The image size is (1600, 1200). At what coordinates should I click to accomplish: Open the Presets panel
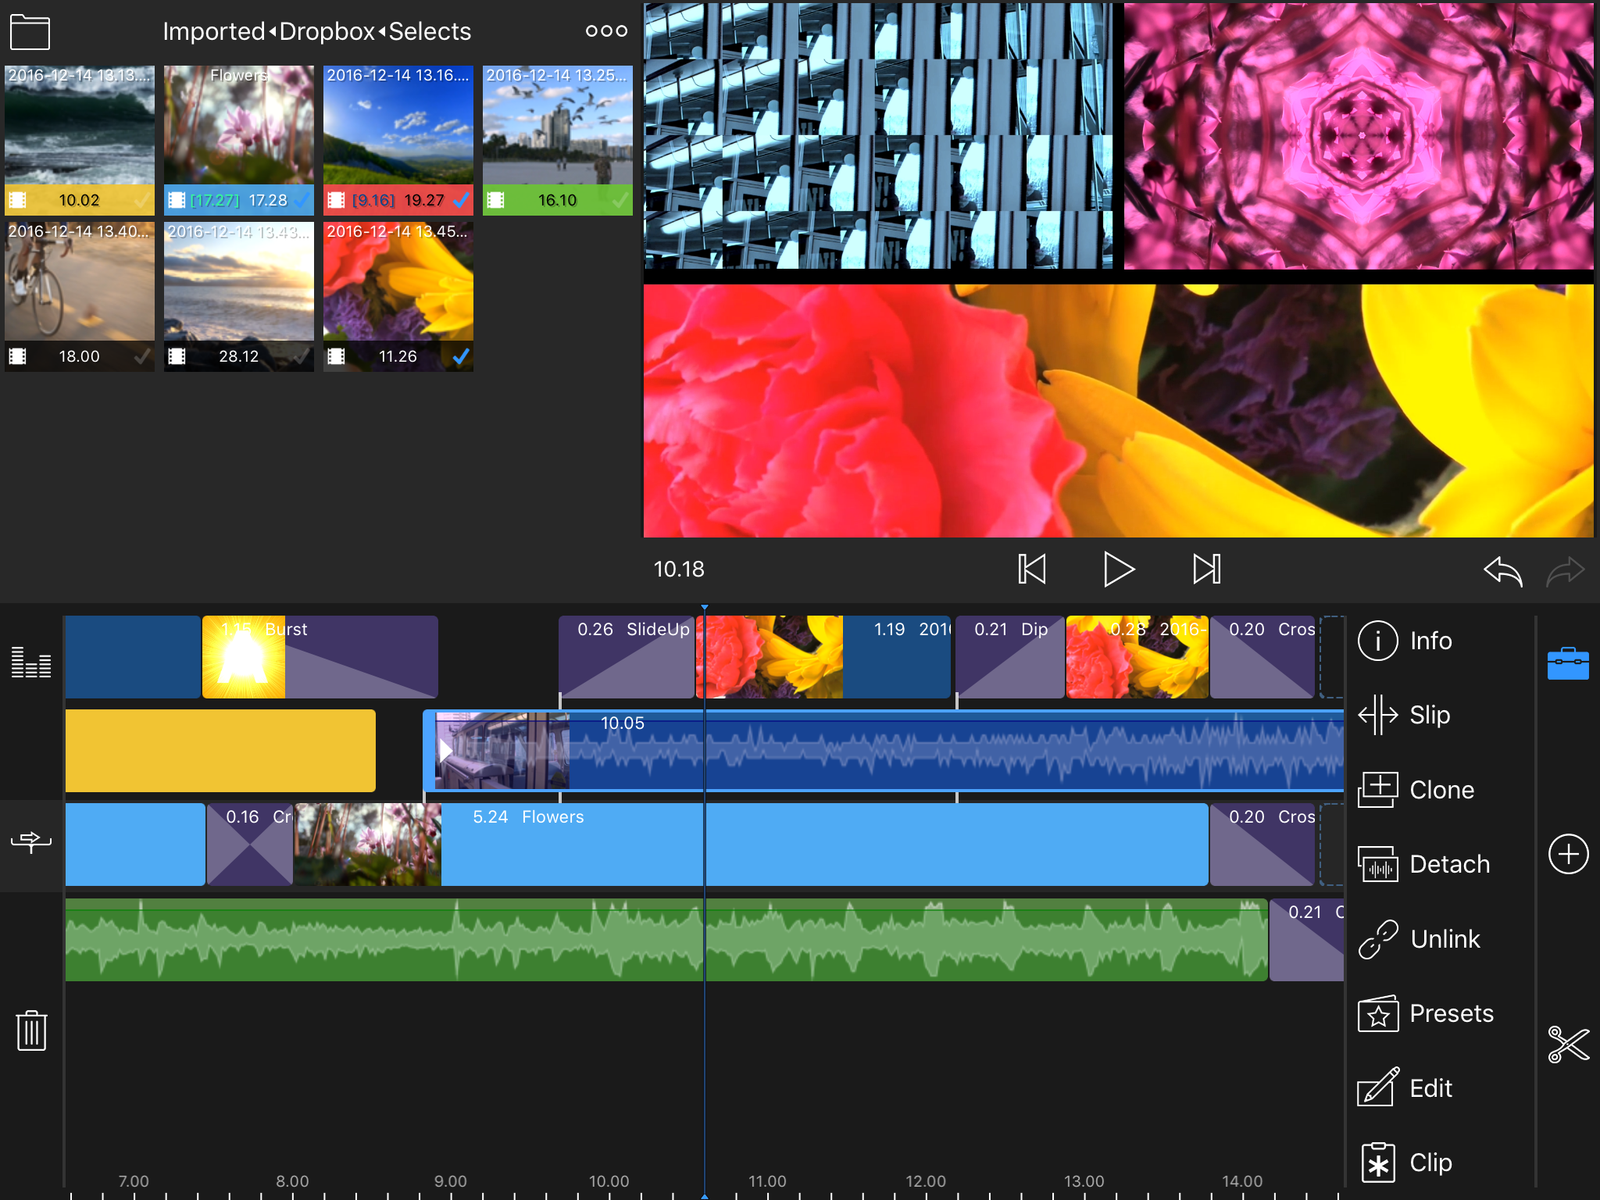1425,1014
